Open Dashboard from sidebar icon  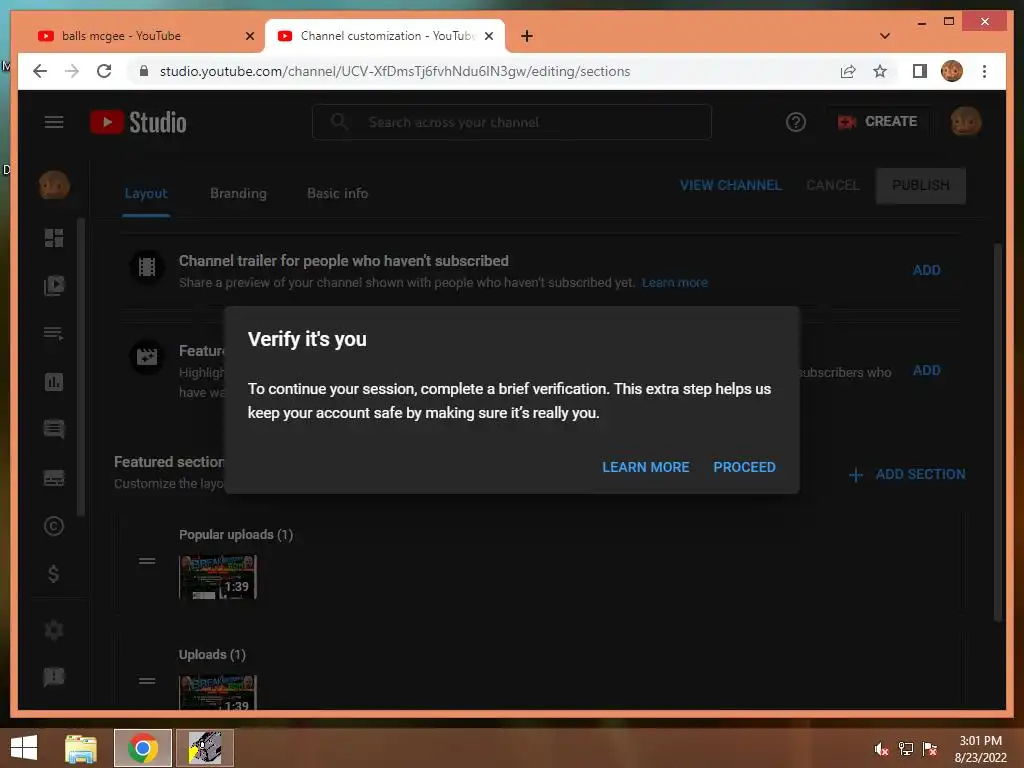click(54, 238)
